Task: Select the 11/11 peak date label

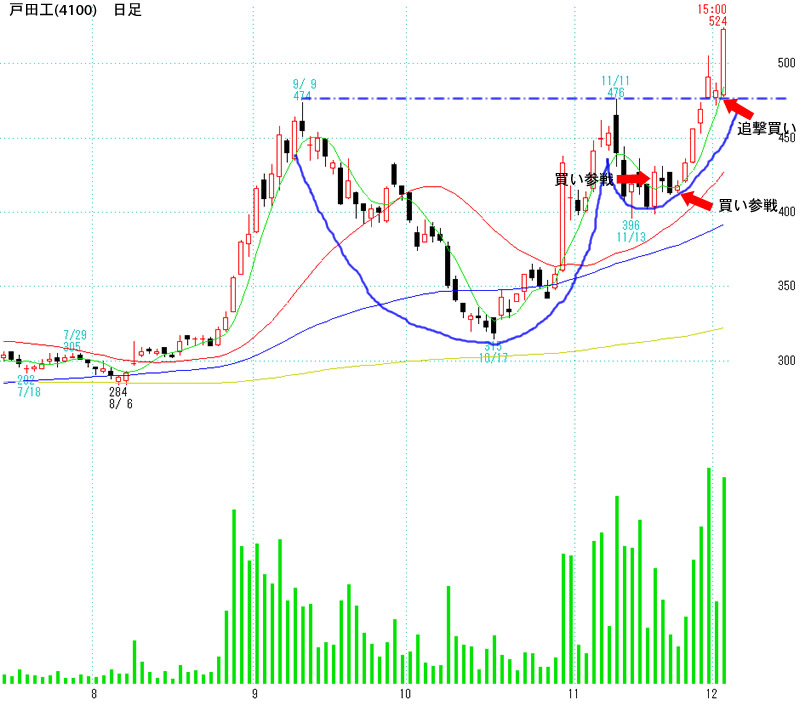Action: pyautogui.click(x=615, y=81)
